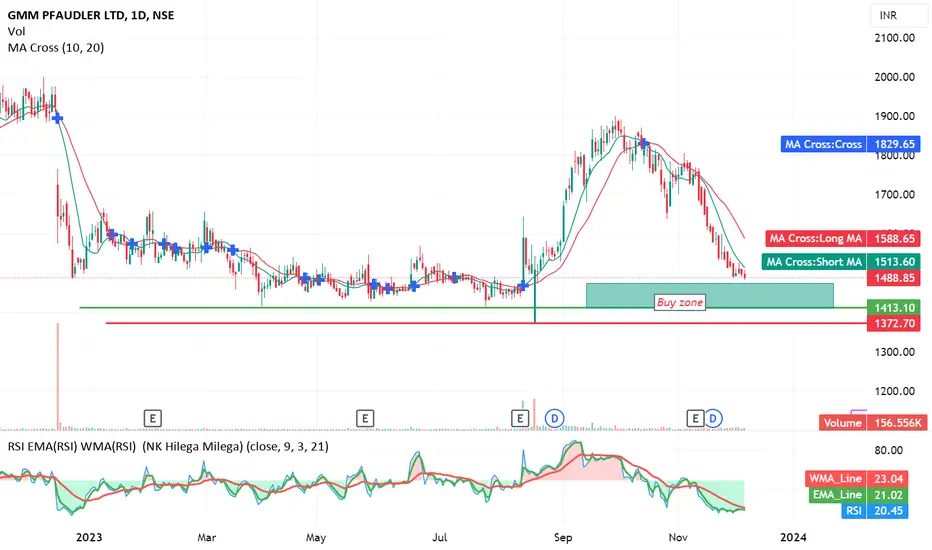Click the 2024 label on time axis
Viewport: 932px width, 550px height.
[793, 538]
